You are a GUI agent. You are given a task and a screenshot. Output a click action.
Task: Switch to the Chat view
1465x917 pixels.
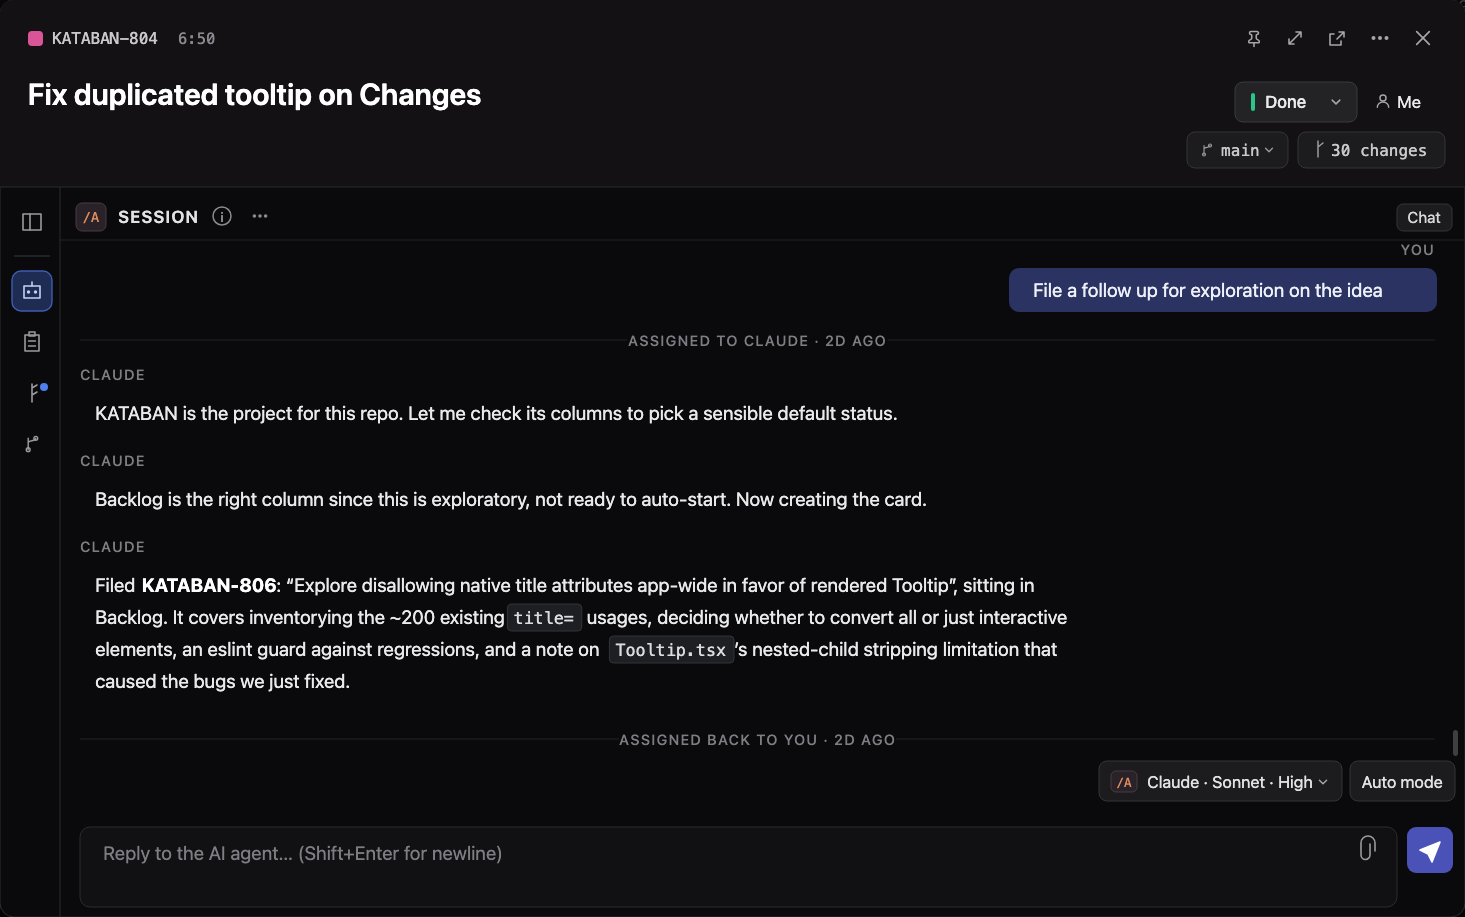click(1424, 218)
